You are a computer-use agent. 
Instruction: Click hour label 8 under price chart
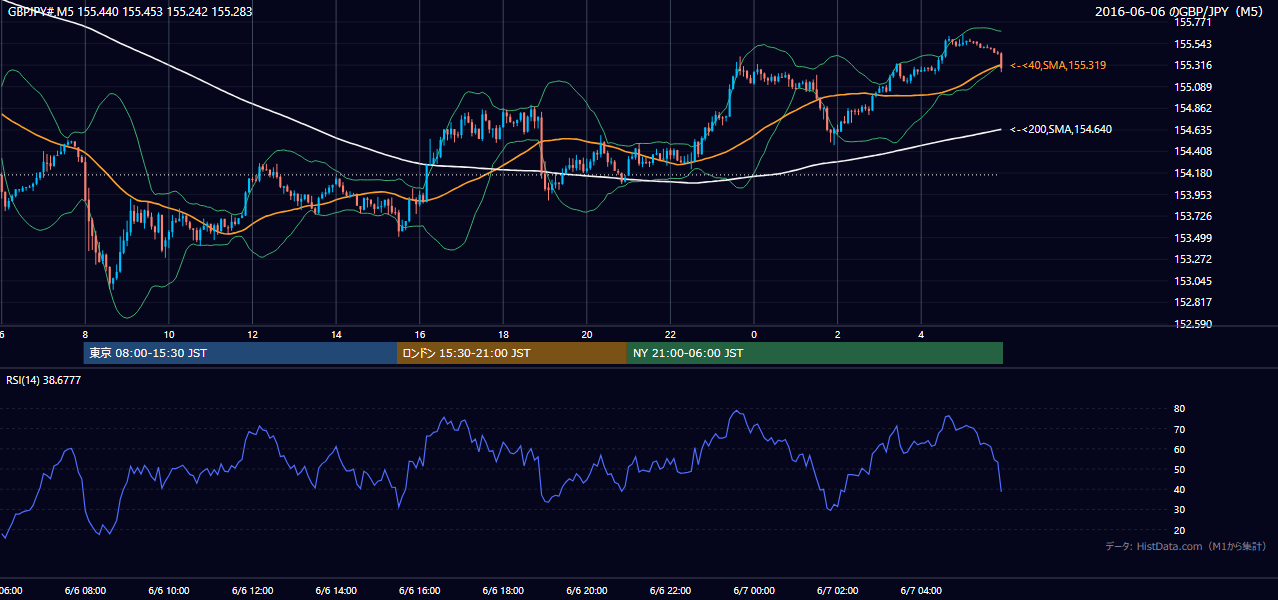(x=85, y=335)
